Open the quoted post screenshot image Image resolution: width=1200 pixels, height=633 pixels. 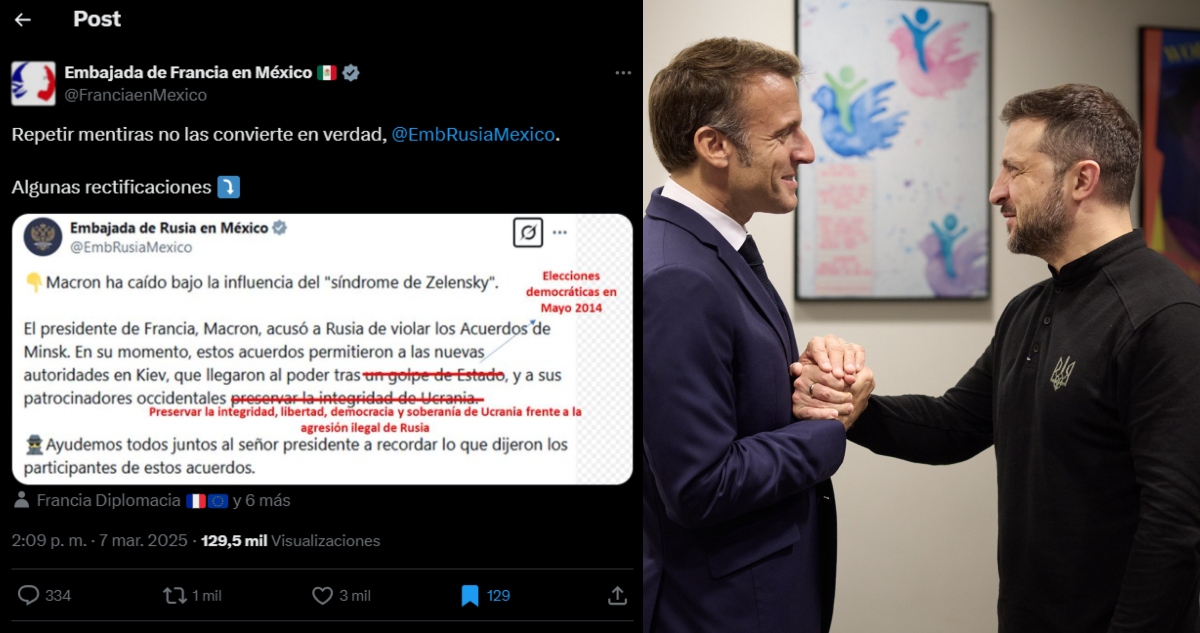[322, 349]
